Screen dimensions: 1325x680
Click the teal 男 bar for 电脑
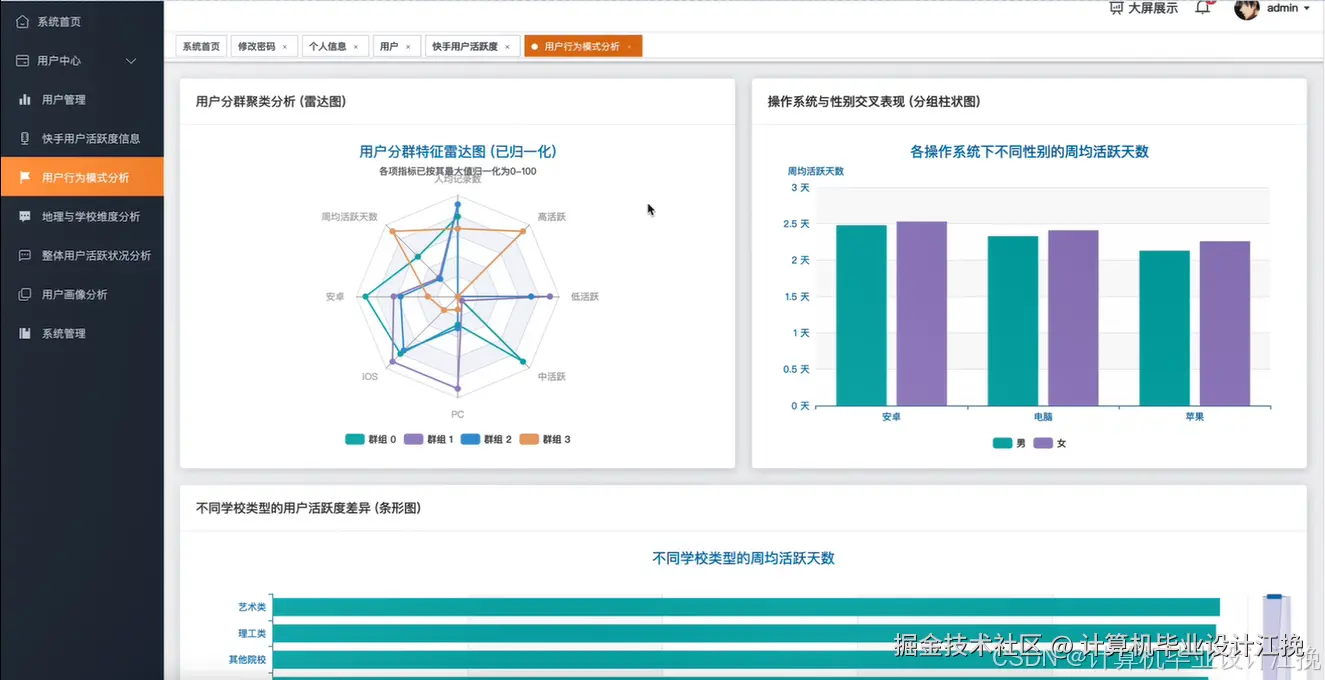[x=1013, y=321]
